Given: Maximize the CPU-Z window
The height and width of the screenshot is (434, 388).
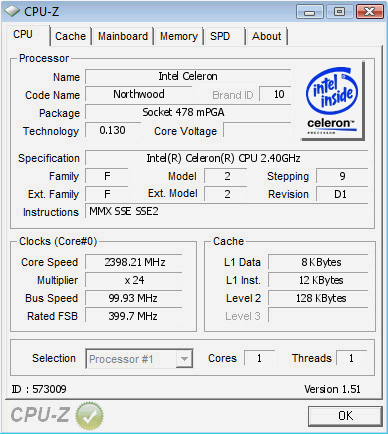Looking at the screenshot, I should click(339, 12).
